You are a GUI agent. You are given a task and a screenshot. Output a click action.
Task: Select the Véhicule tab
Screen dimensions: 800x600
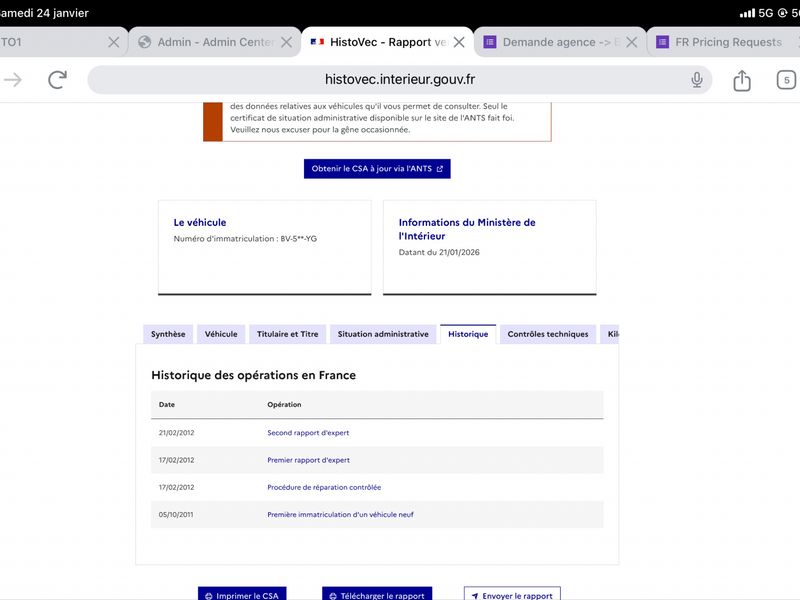pos(221,334)
